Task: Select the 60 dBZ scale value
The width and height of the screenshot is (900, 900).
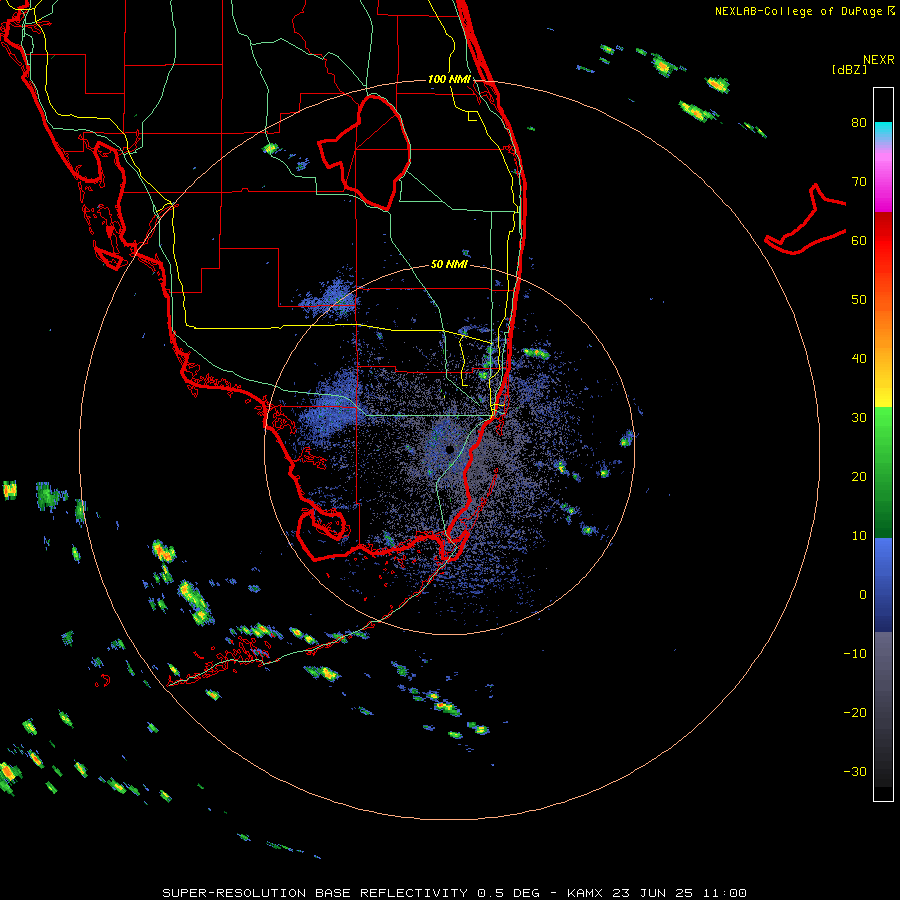Action: (859, 240)
